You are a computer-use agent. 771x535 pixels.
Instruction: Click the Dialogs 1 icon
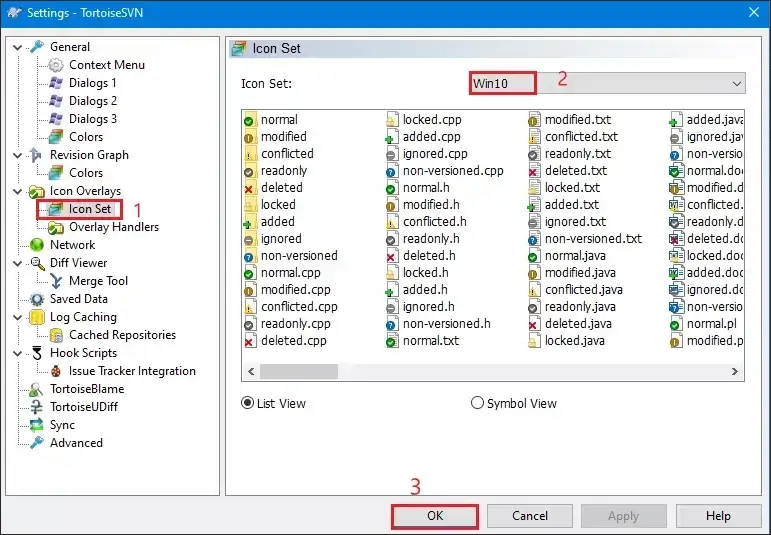pos(56,83)
